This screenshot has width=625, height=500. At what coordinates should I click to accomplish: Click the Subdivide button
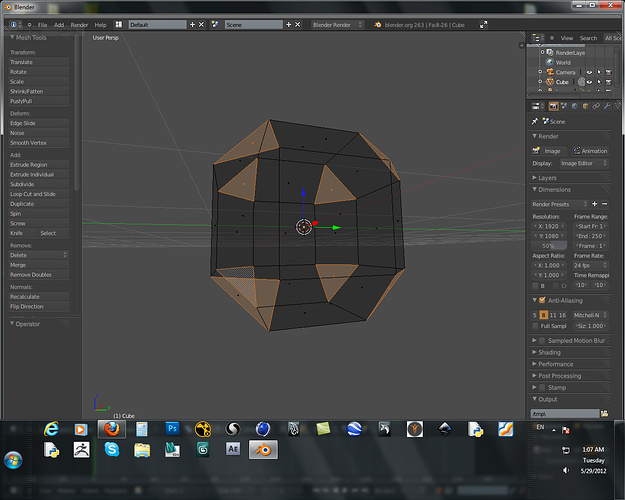pyautogui.click(x=39, y=184)
